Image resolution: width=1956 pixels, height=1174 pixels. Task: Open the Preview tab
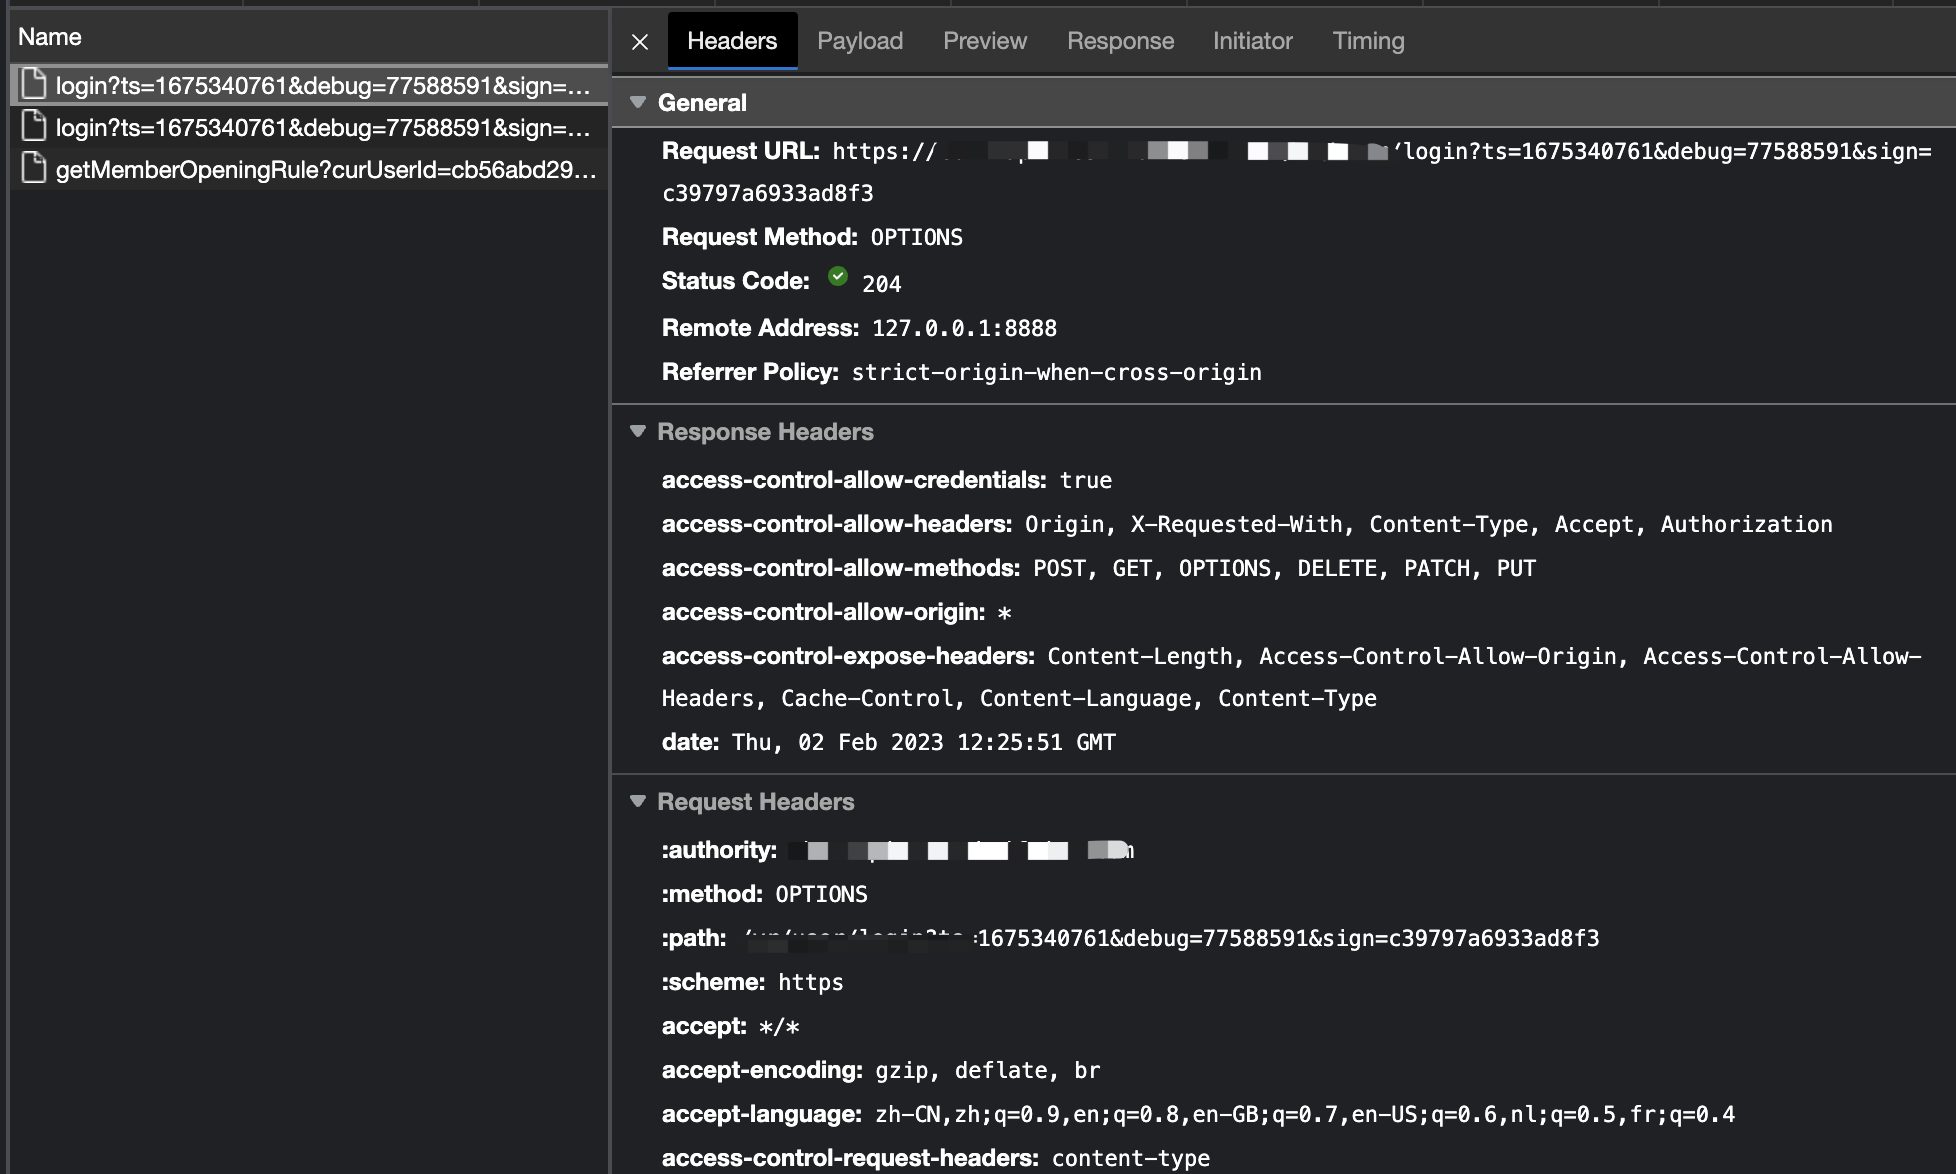(x=985, y=41)
